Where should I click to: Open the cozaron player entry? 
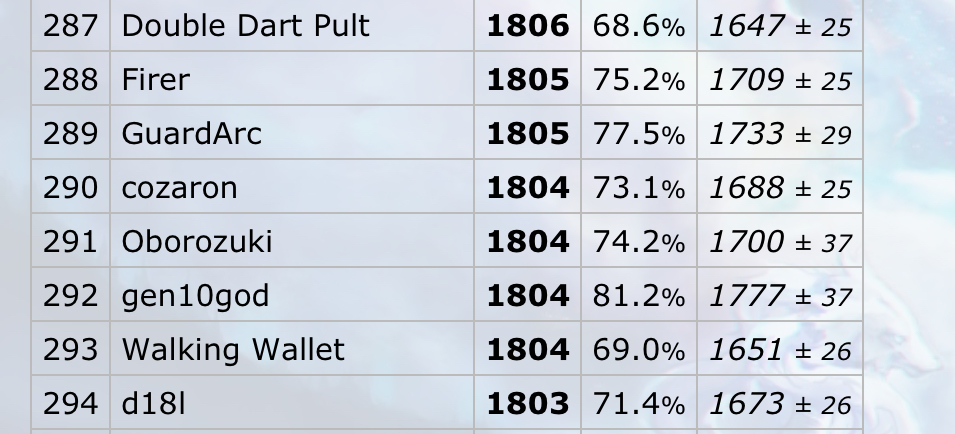point(179,187)
